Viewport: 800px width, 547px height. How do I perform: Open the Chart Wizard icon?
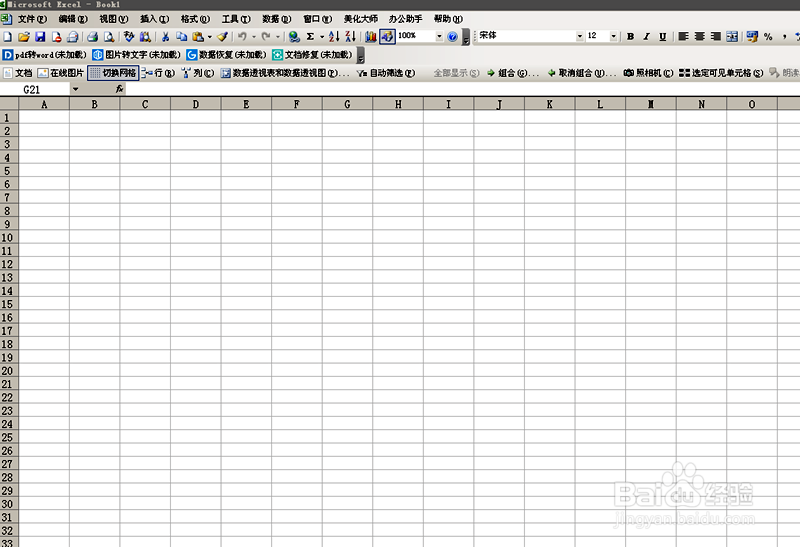click(371, 37)
